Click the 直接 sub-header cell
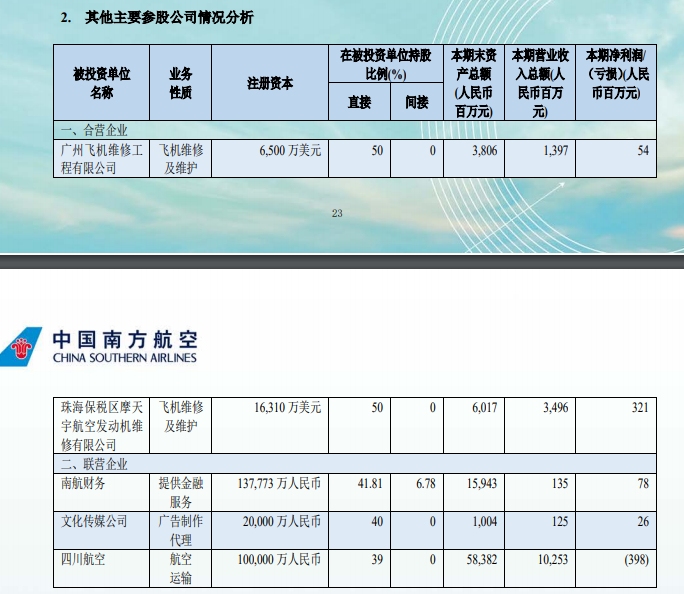 (359, 102)
